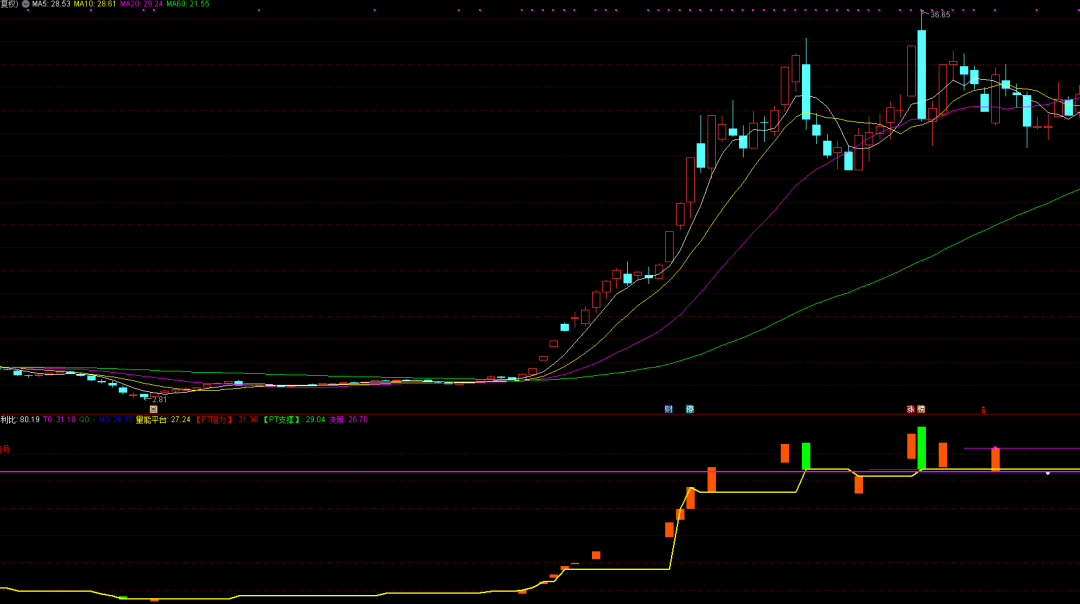Viewport: 1080px width, 604px height.
Task: Click the green MA60 indicator label
Action: [x=187, y=5]
